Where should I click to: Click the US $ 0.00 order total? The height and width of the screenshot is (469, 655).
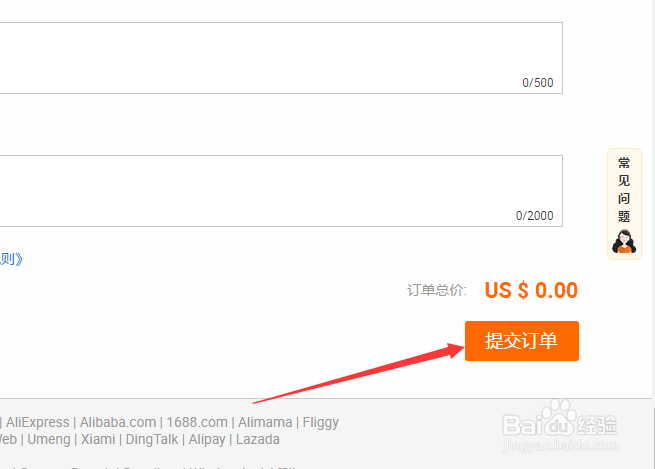tap(531, 291)
